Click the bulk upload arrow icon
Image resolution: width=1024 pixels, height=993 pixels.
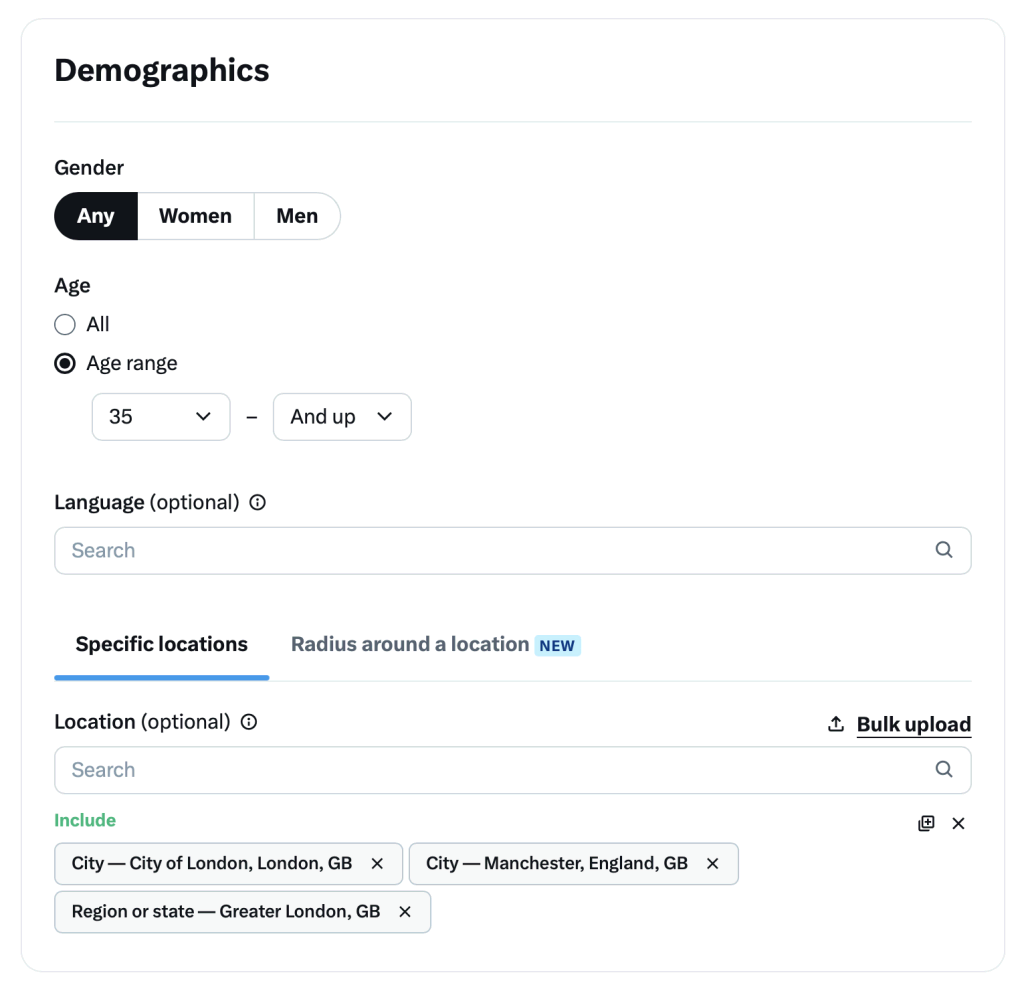point(836,724)
